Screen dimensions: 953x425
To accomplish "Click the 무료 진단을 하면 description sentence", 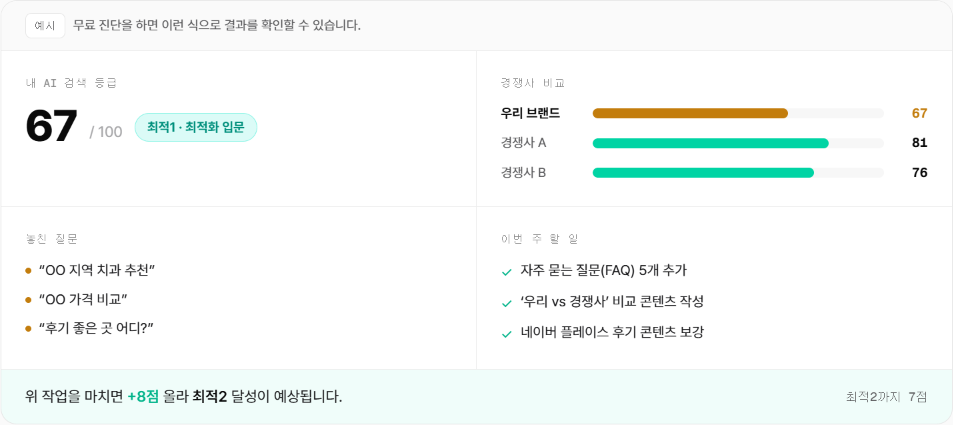I will 217,26.
